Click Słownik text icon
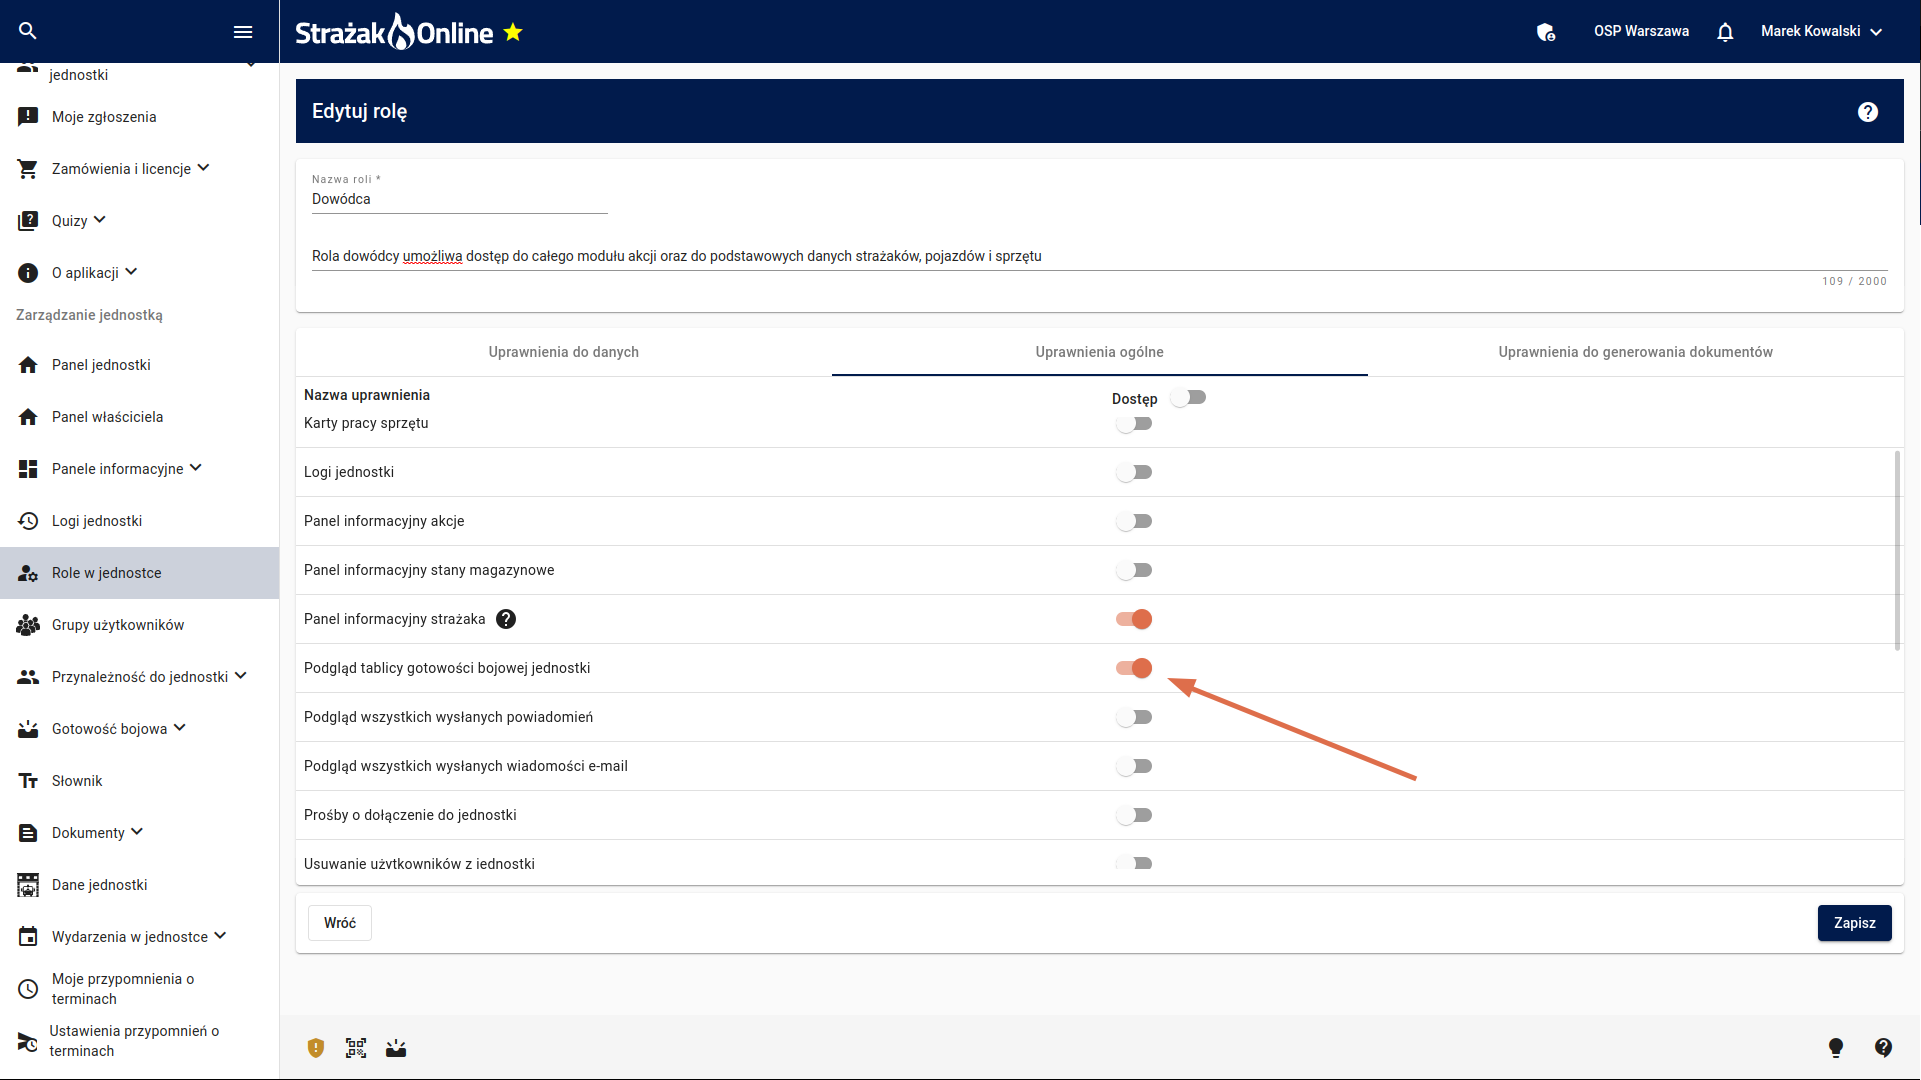Image resolution: width=1921 pixels, height=1080 pixels. [x=28, y=781]
